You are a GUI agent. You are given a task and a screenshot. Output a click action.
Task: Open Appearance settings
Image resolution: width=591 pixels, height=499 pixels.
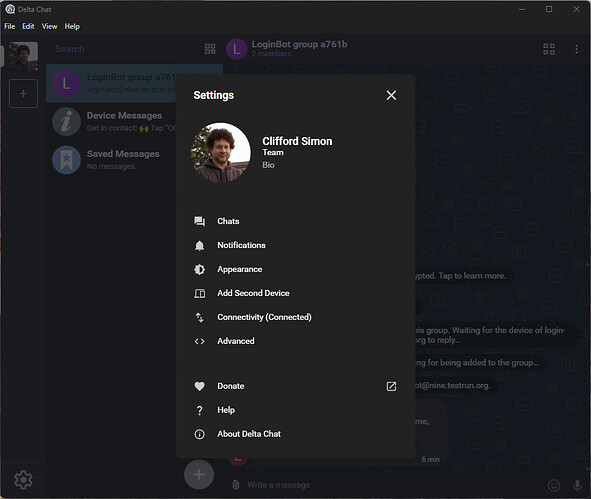pos(296,269)
